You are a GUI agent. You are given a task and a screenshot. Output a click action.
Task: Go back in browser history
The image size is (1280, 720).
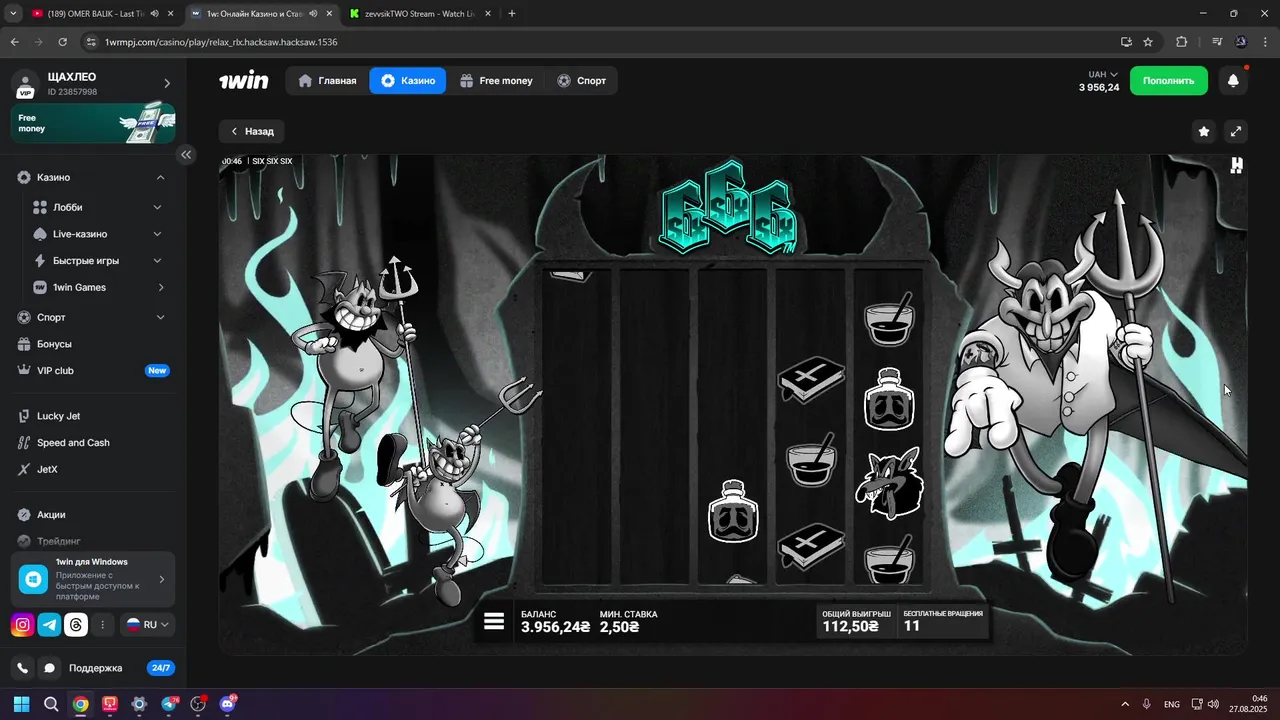click(14, 42)
